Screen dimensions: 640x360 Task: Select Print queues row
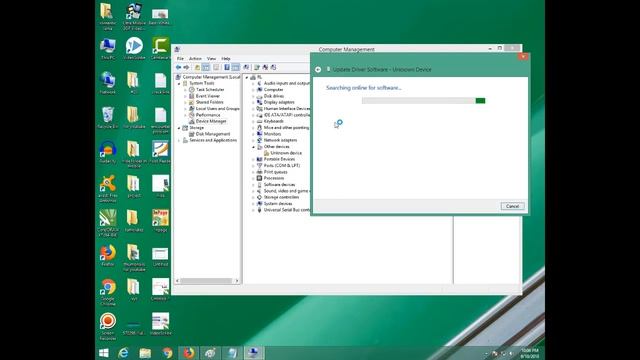[x=276, y=172]
